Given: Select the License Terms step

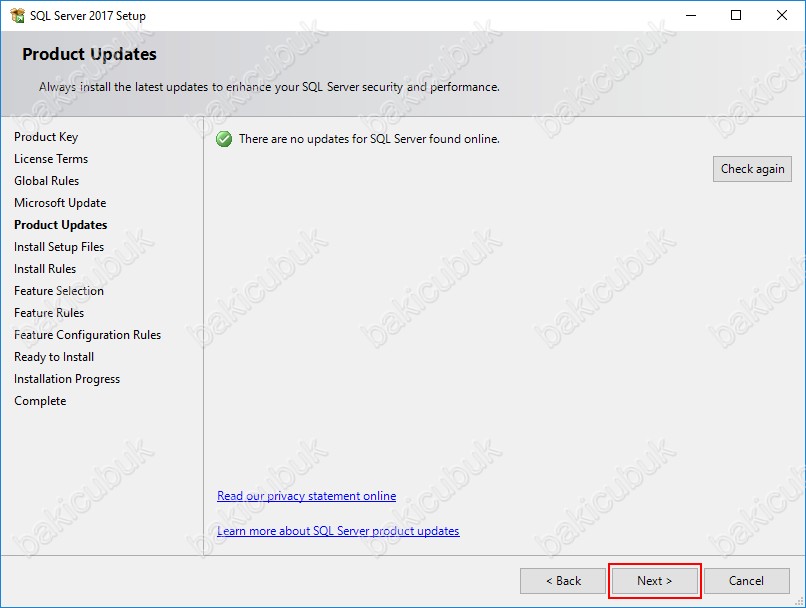Looking at the screenshot, I should [x=51, y=159].
